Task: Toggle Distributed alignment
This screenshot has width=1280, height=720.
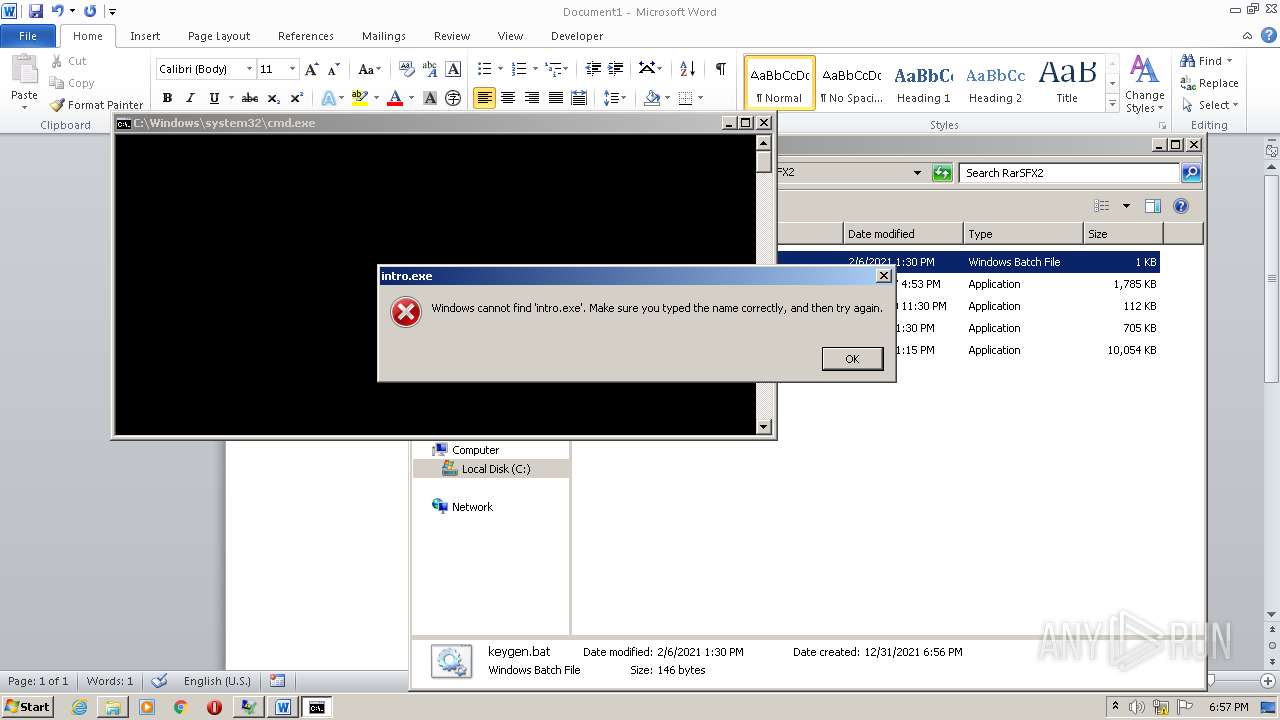Action: coord(579,98)
